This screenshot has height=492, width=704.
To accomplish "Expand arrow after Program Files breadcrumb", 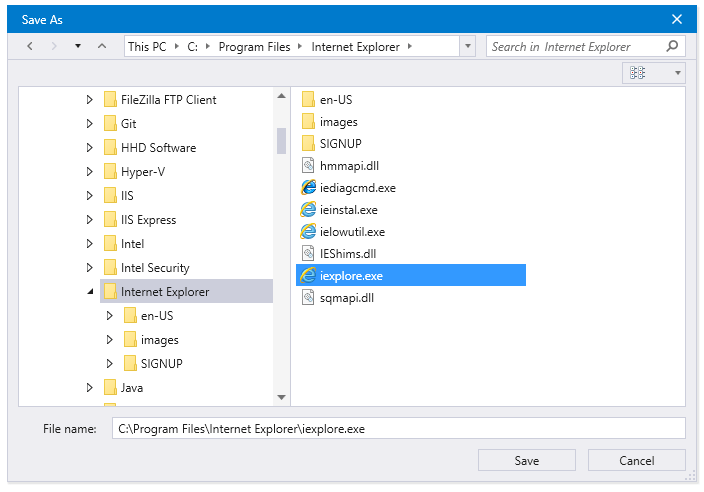I will pos(300,46).
